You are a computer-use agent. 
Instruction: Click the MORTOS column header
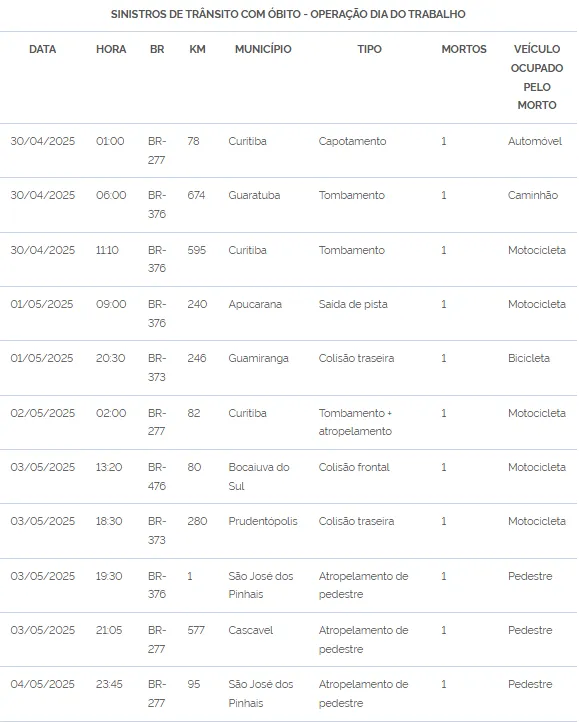tap(464, 49)
